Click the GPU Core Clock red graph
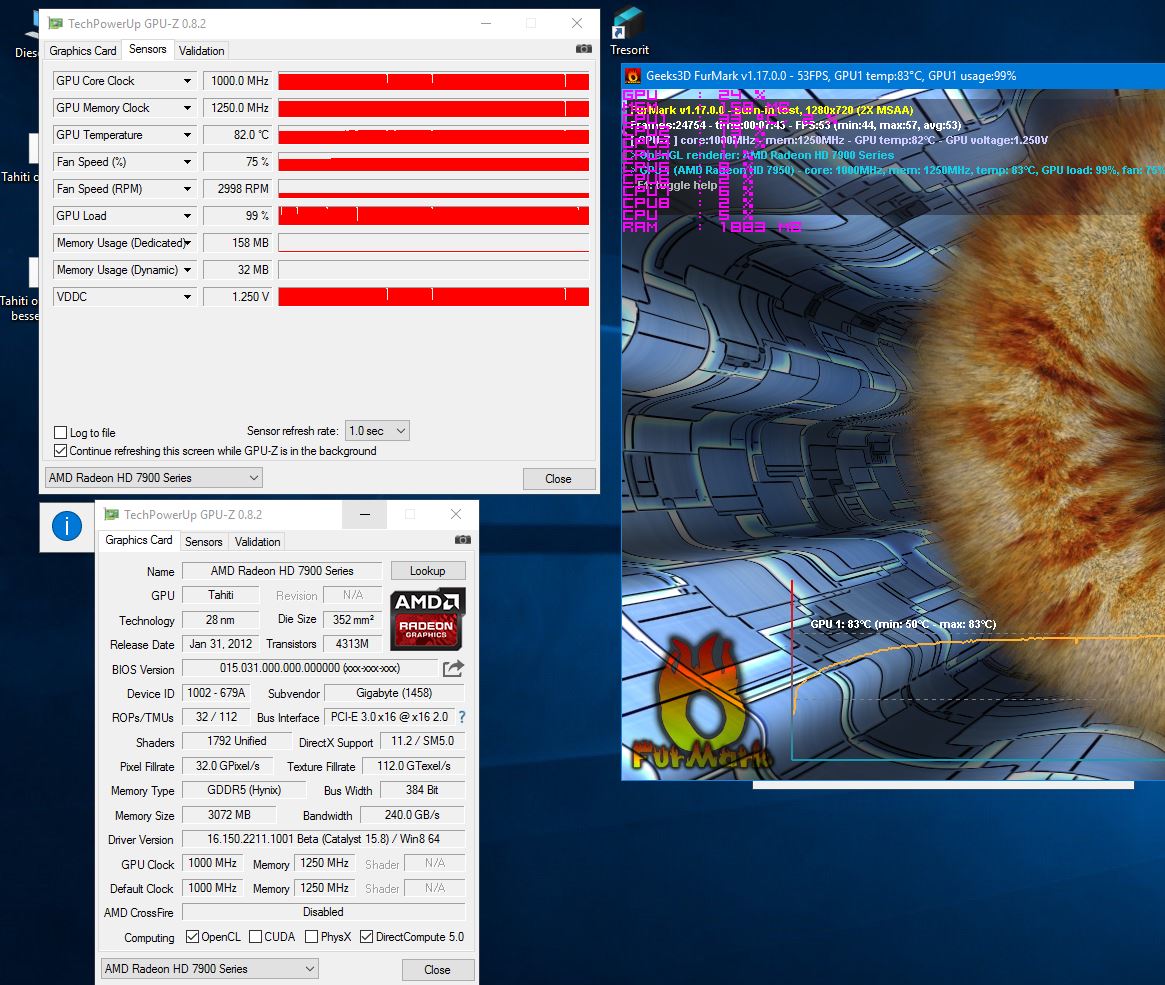Screen dimensions: 1165x985 tap(434, 81)
